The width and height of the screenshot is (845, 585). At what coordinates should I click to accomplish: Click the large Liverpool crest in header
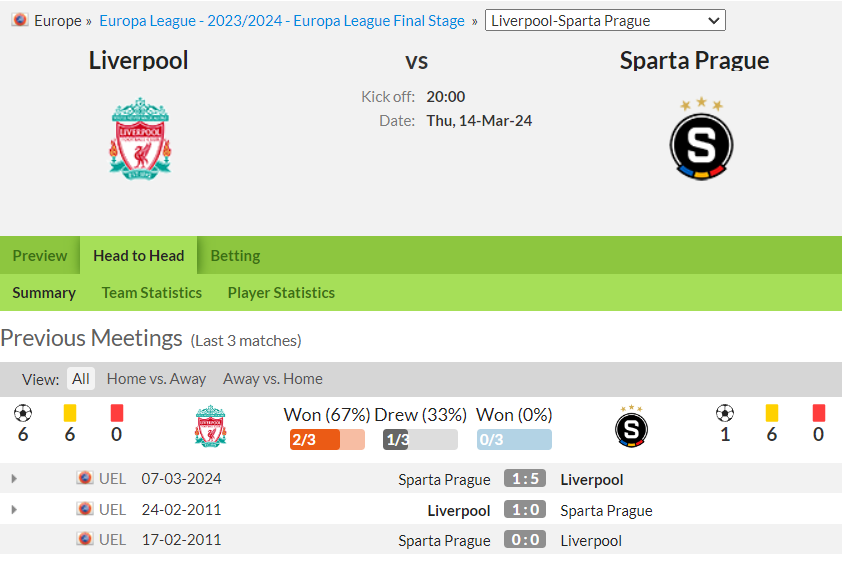point(141,138)
